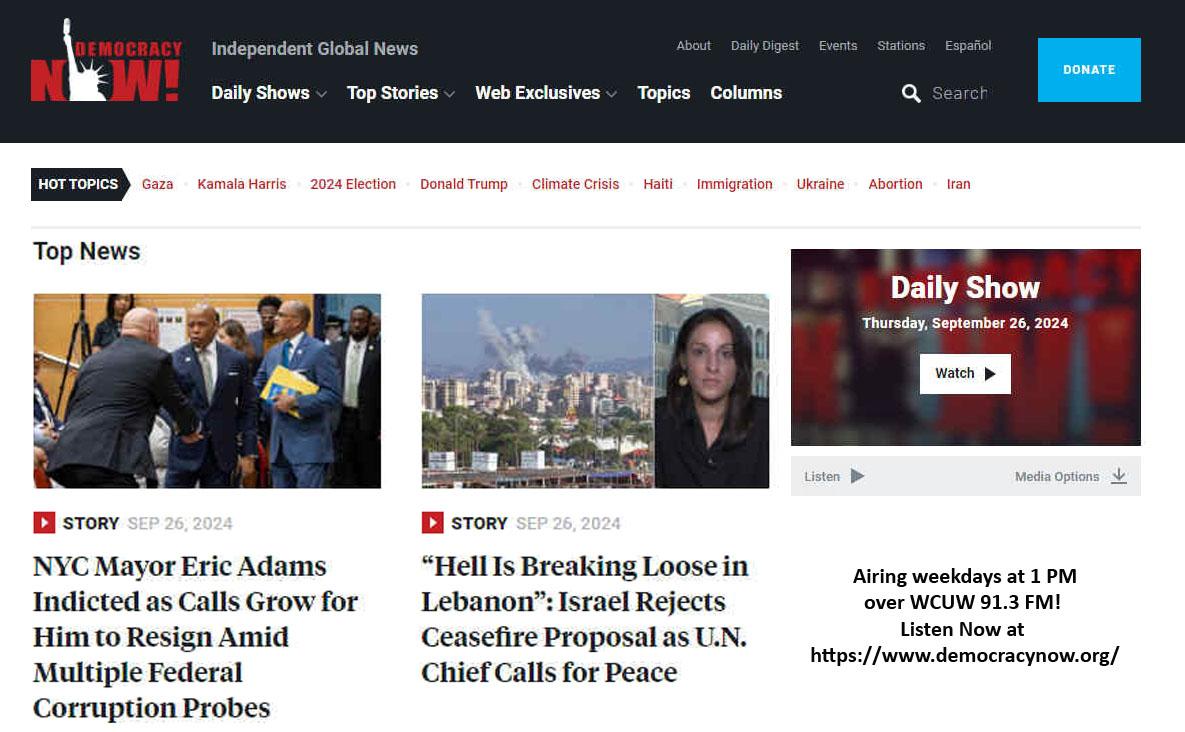Image resolution: width=1185 pixels, height=732 pixels.
Task: Expand the Top Stories dropdown menu
Action: click(x=401, y=93)
